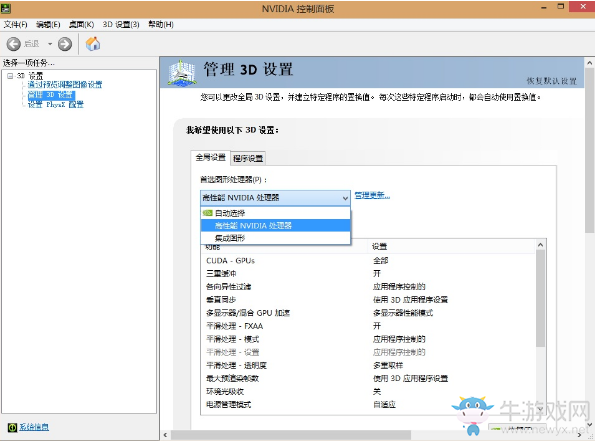Viewport: 595px width, 441px height.
Task: Choose 集成图形 option in list
Action: click(x=275, y=238)
